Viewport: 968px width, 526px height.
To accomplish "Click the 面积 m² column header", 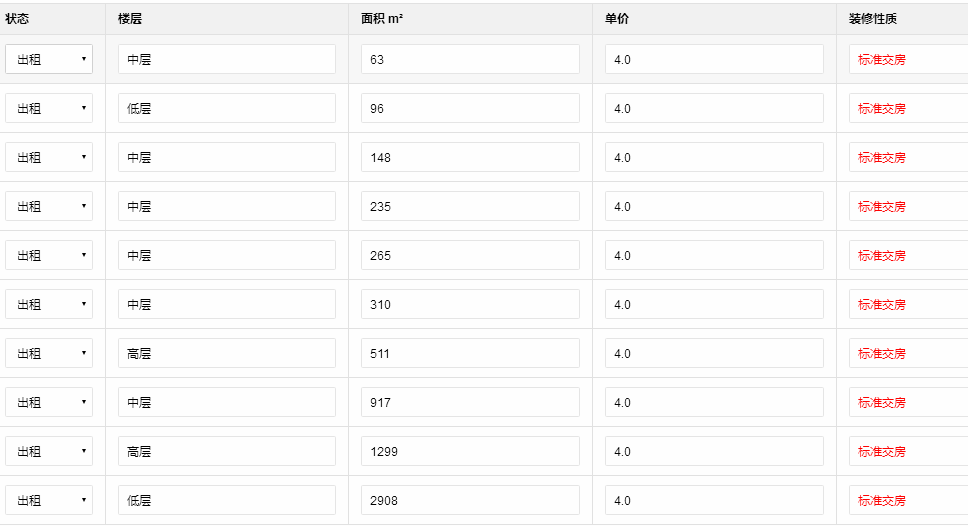I will click(x=382, y=19).
